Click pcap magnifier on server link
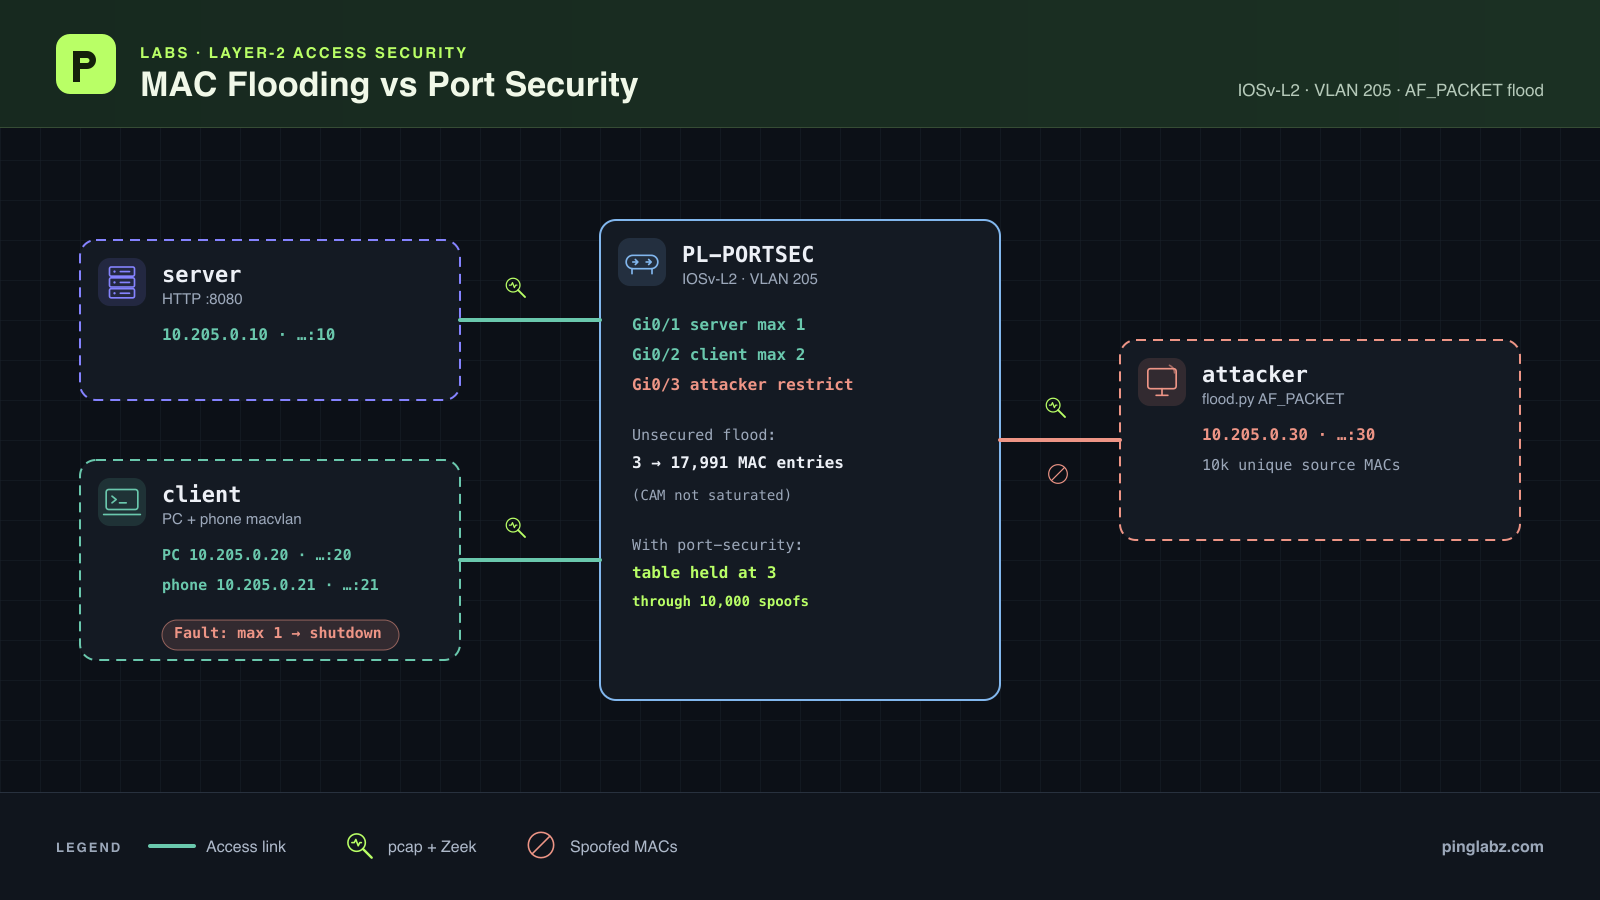Image resolution: width=1600 pixels, height=900 pixels. [x=516, y=287]
